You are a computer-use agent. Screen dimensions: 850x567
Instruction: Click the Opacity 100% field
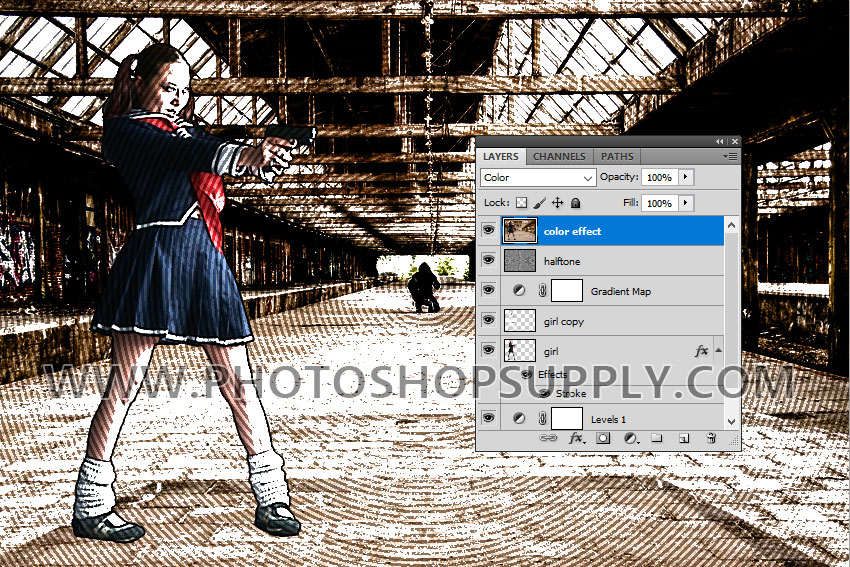coord(659,177)
